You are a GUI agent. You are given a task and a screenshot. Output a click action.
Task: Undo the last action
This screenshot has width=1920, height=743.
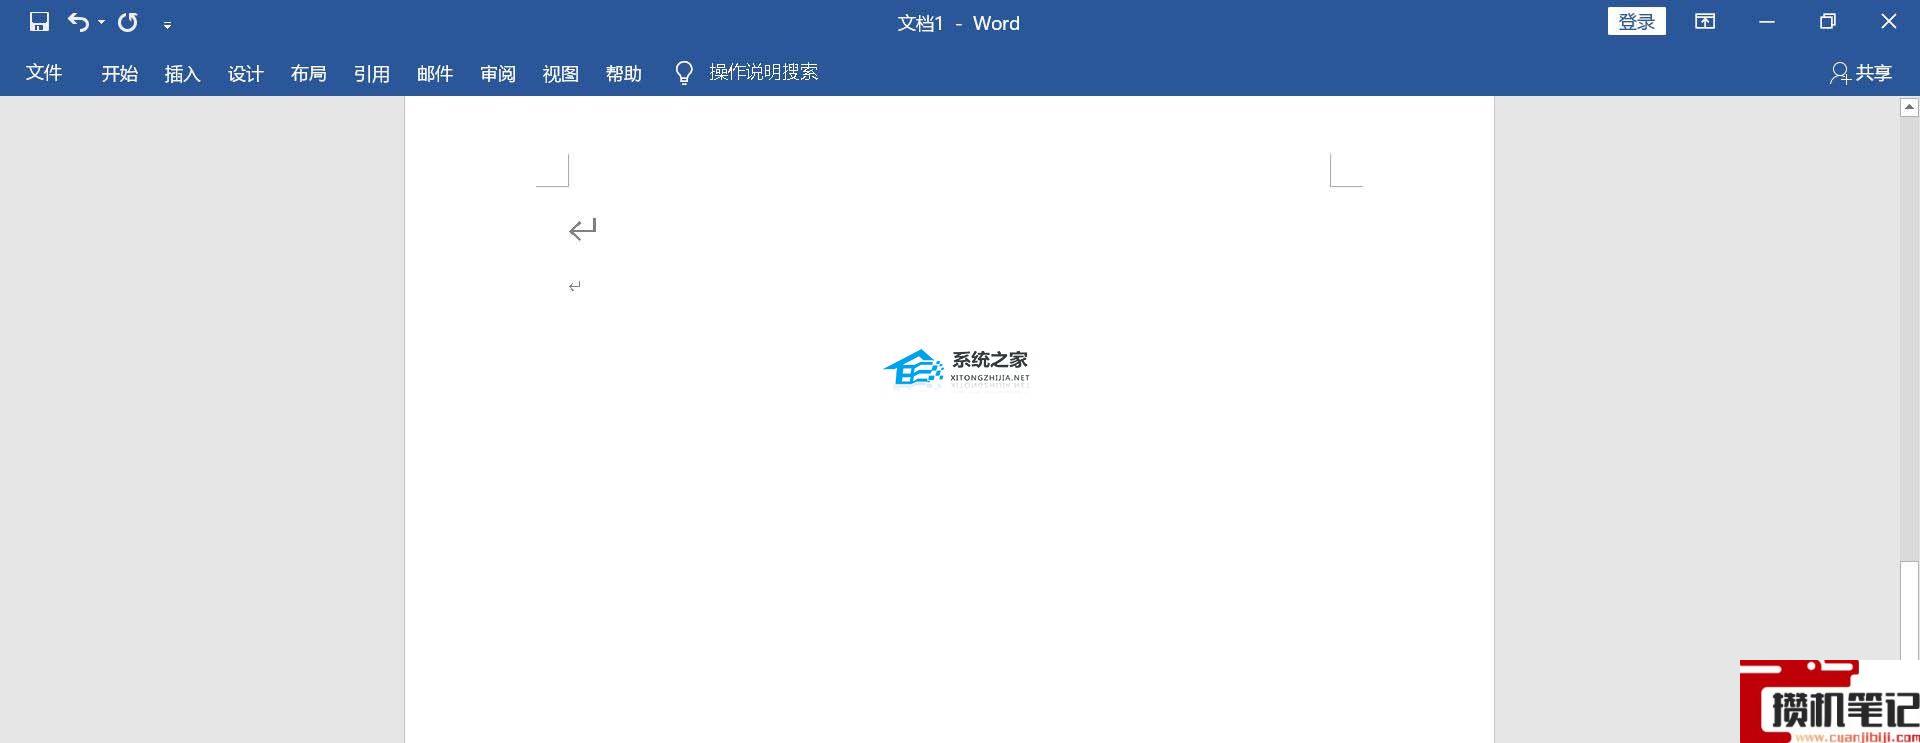pos(78,22)
